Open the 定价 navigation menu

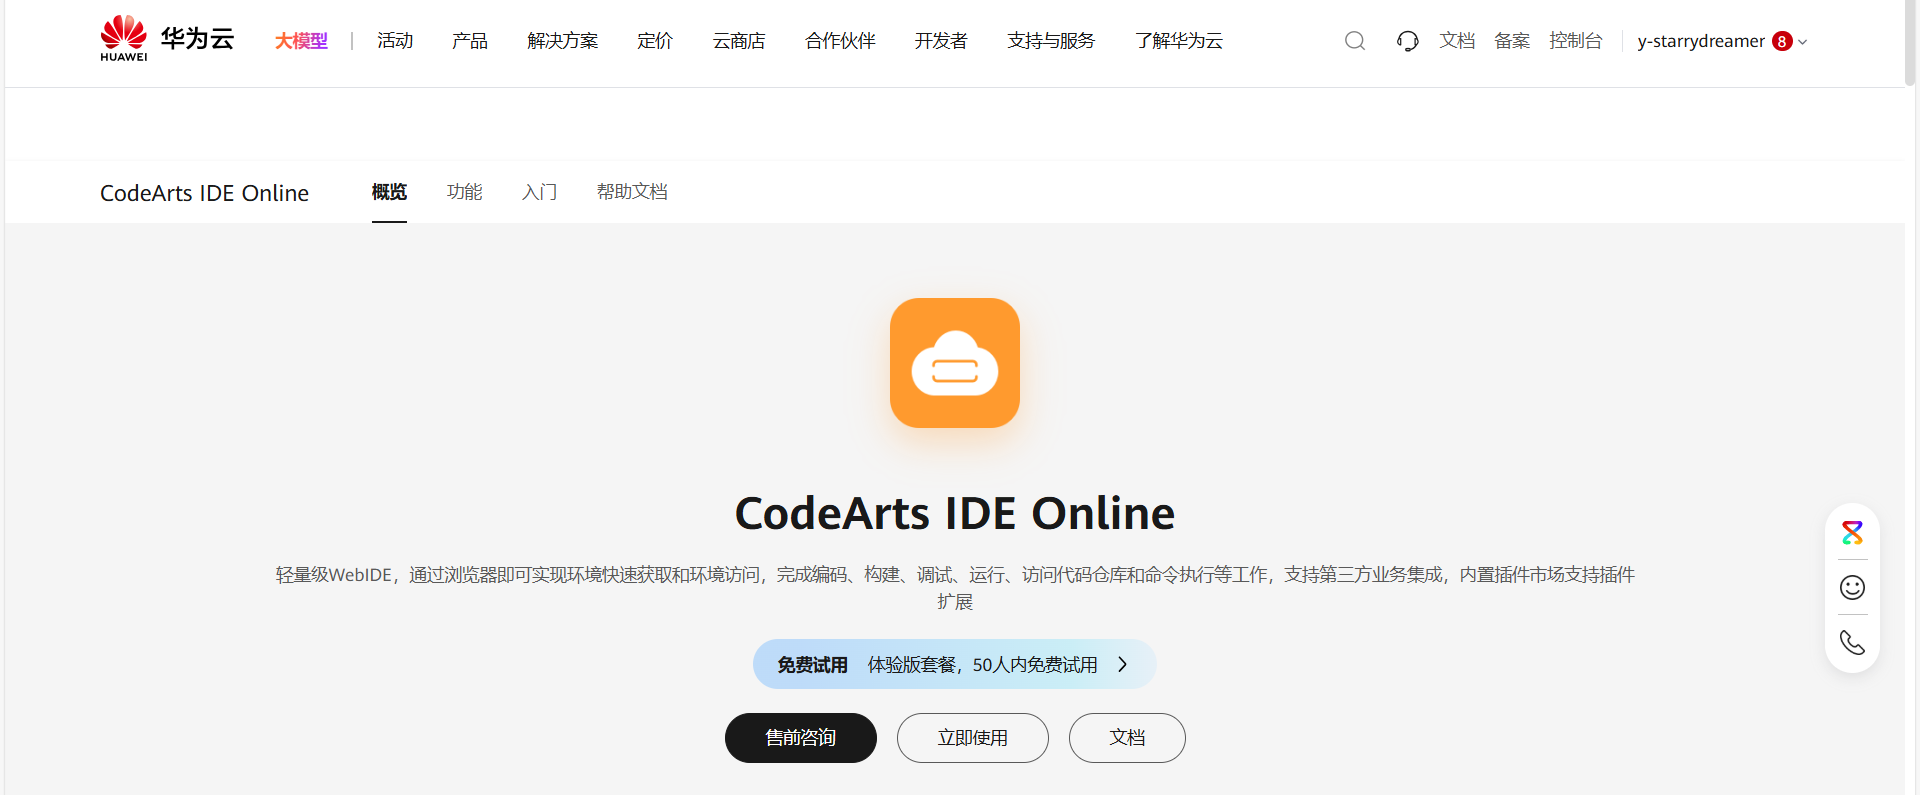coord(655,41)
